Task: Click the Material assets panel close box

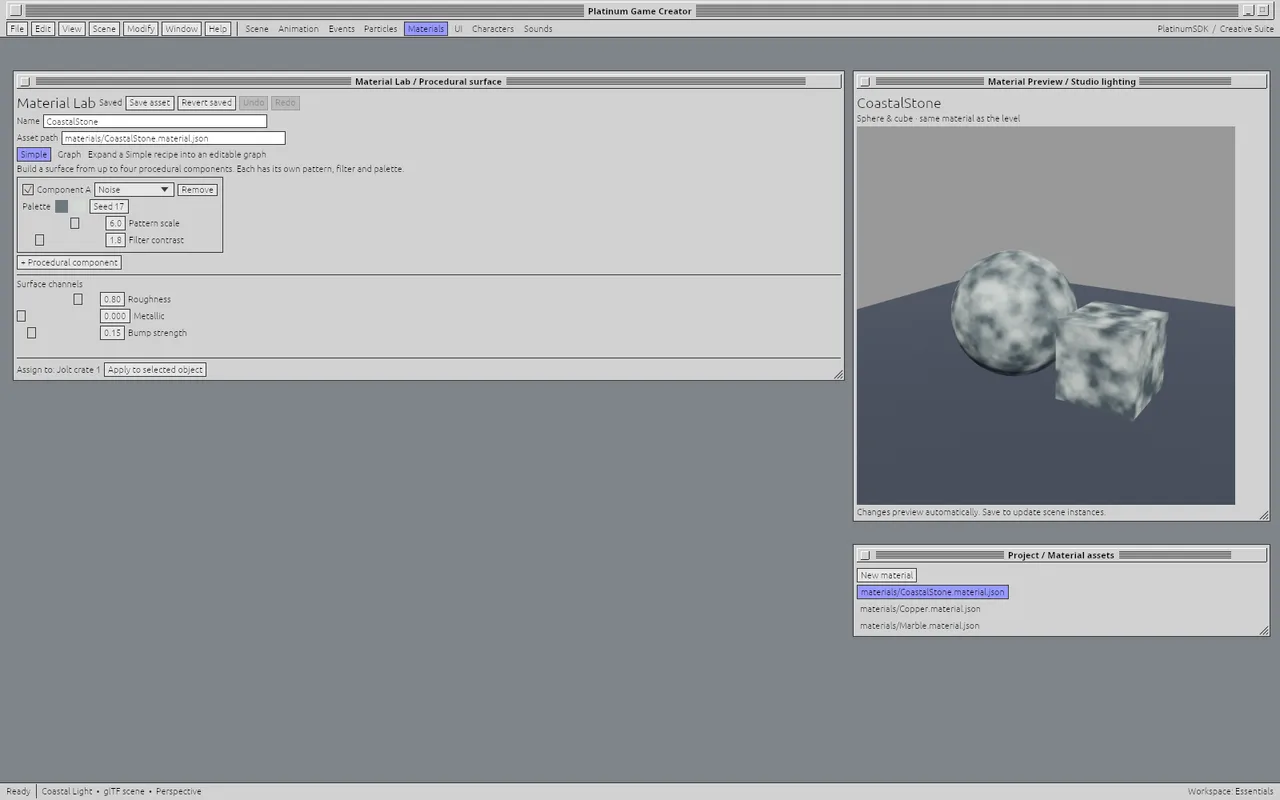Action: tap(865, 555)
